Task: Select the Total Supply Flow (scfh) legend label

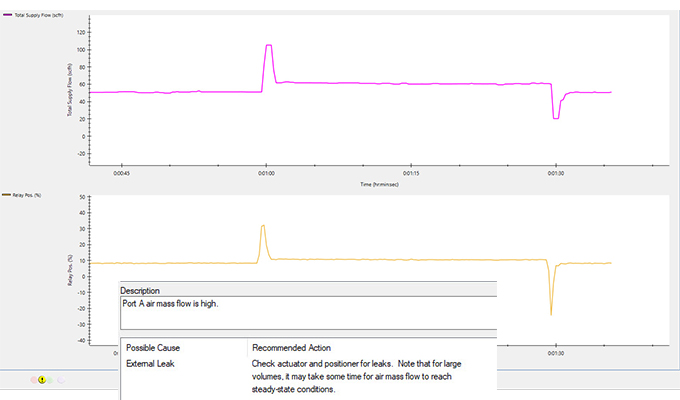Action: tap(38, 14)
